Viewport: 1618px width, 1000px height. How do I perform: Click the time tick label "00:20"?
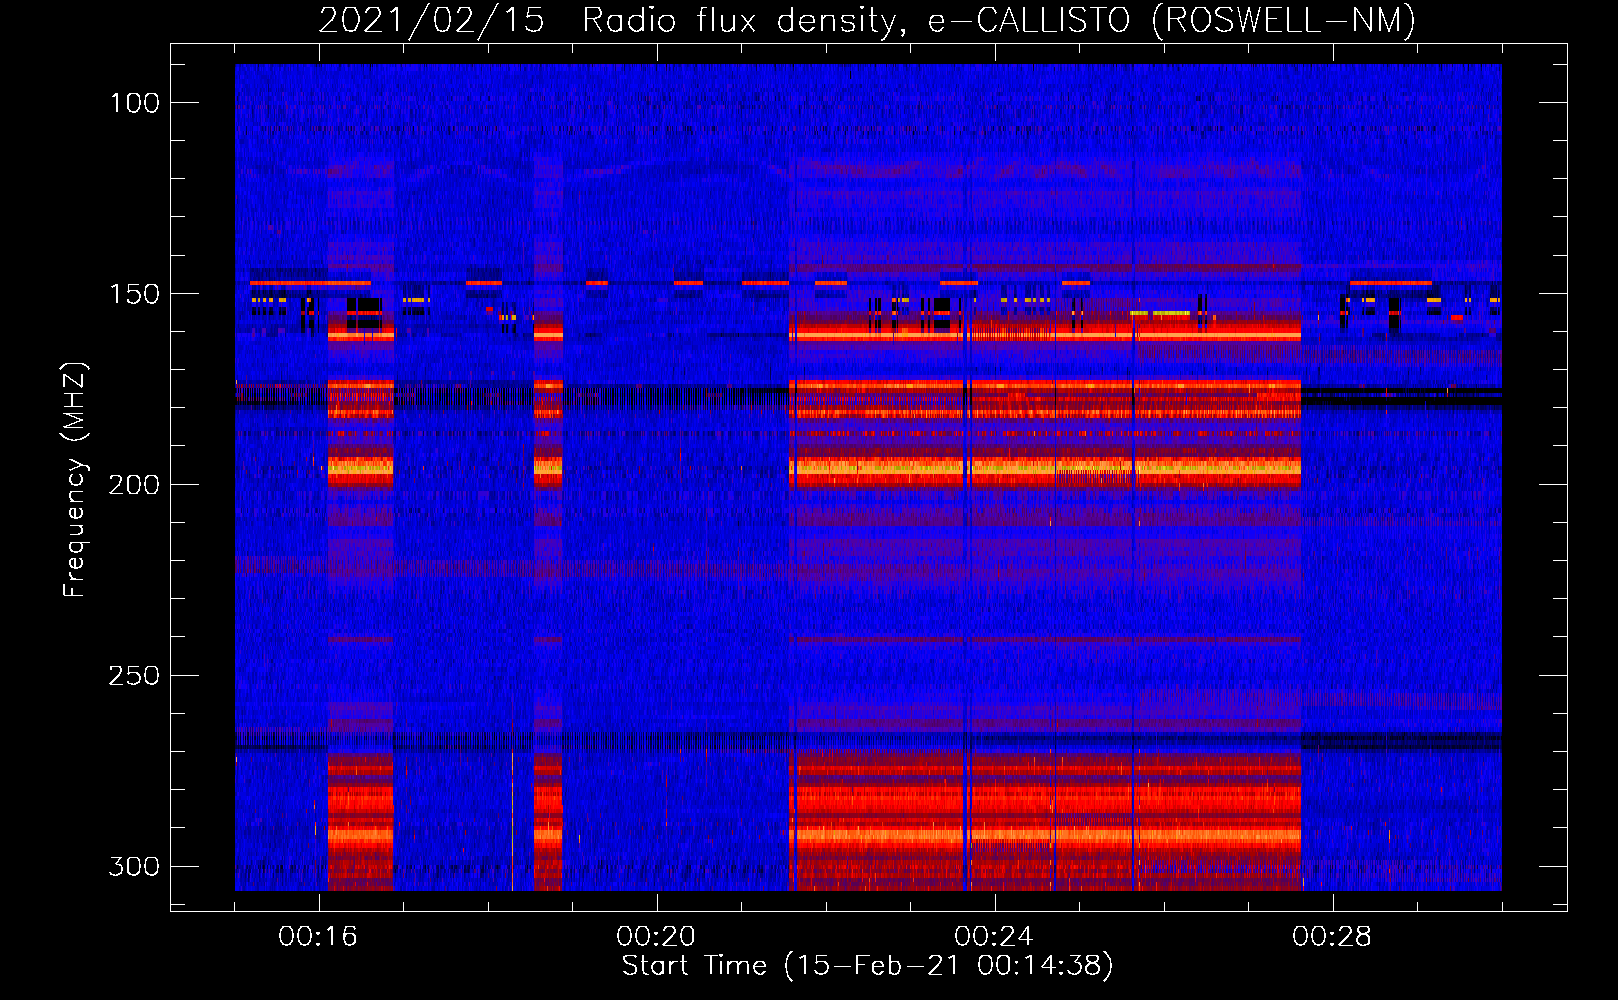[656, 937]
